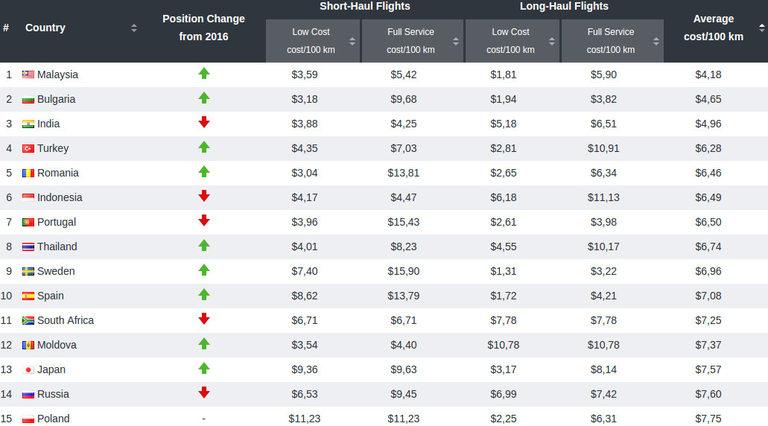Click the green up arrow in Malaysia row
Screen dimensions: 768x426
(x=204, y=74)
